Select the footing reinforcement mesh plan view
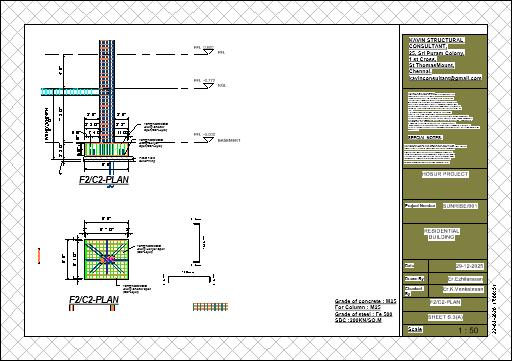 click(106, 259)
